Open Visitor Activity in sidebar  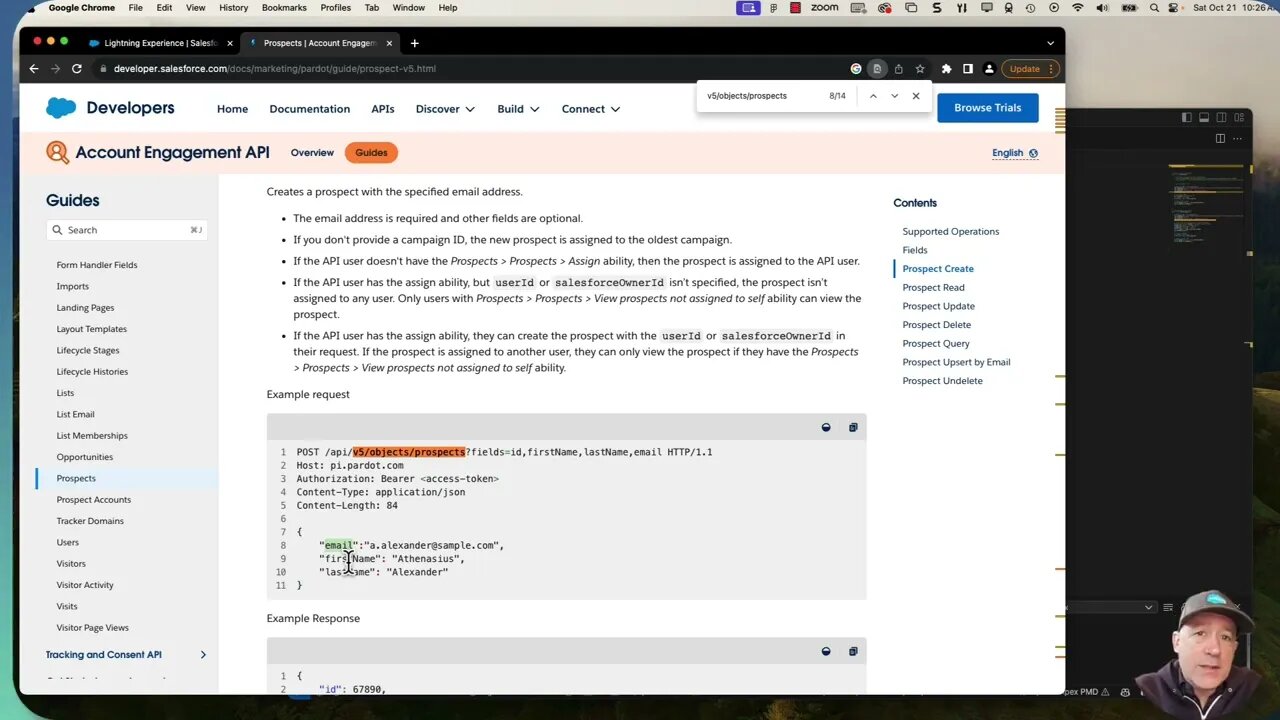[85, 585]
